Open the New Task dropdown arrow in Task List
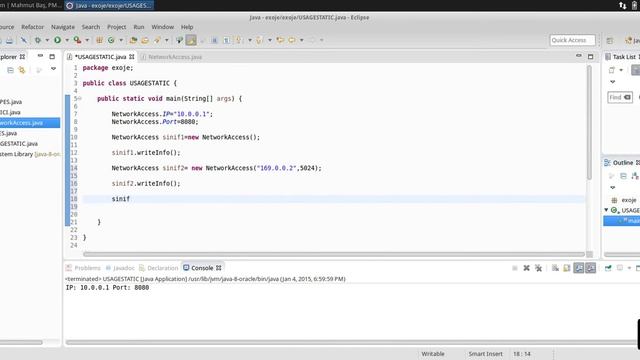The width and height of the screenshot is (640, 360). point(621,70)
